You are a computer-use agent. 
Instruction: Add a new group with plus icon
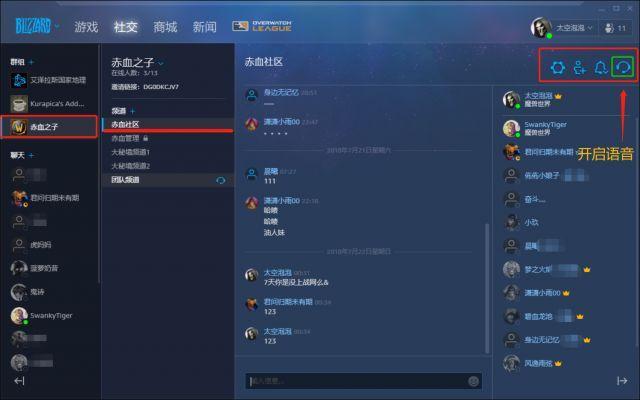[x=31, y=62]
